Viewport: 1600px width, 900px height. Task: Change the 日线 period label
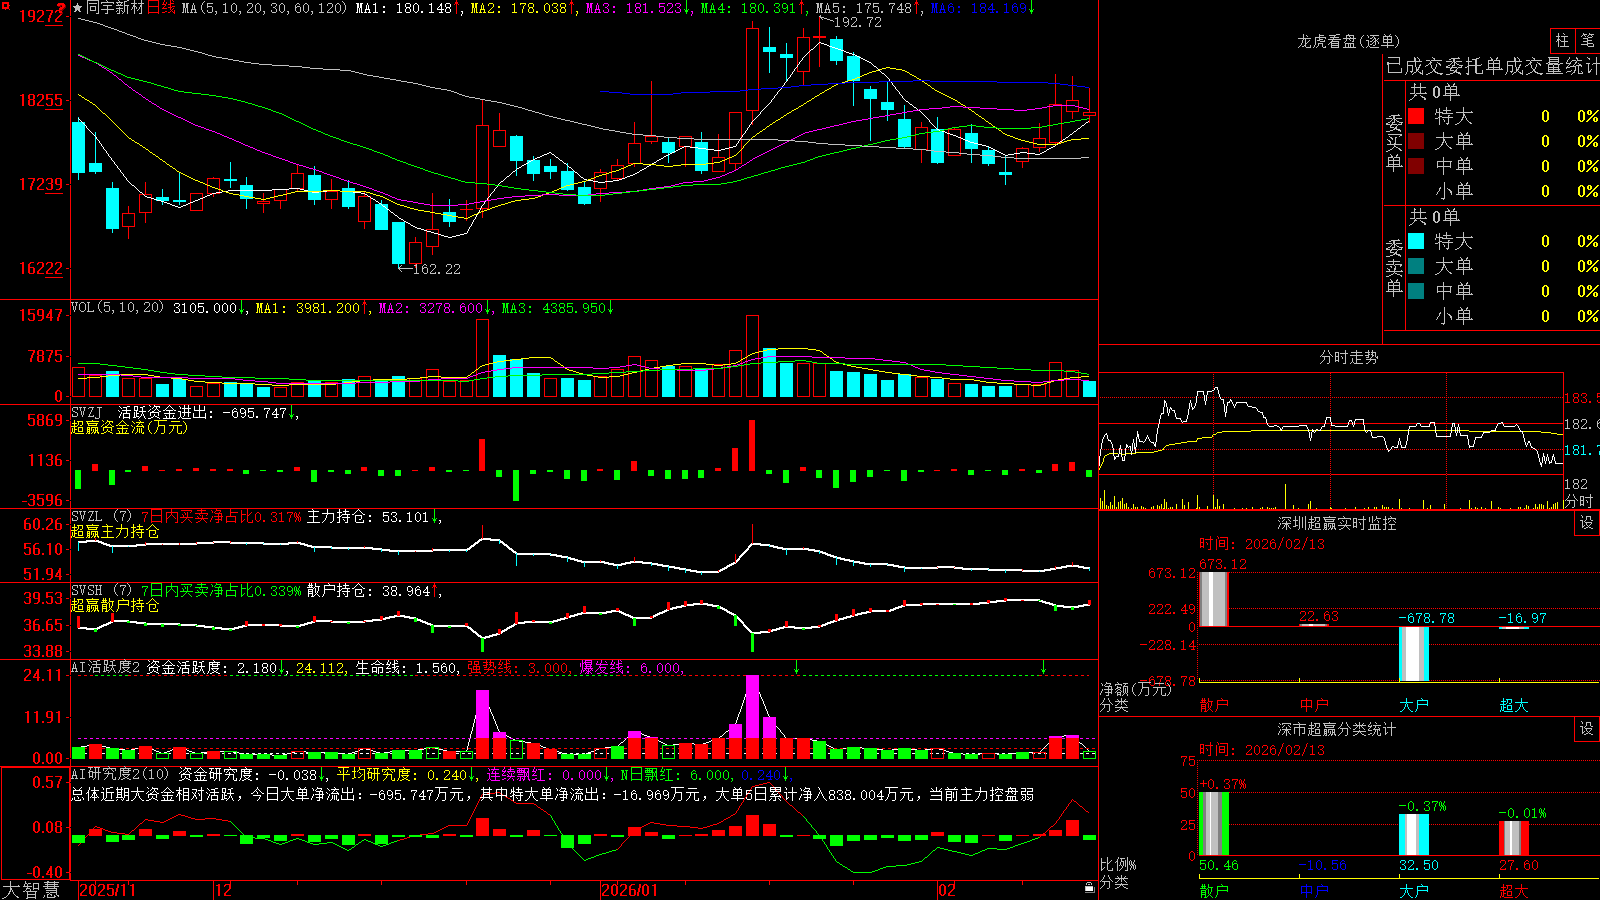pos(161,8)
